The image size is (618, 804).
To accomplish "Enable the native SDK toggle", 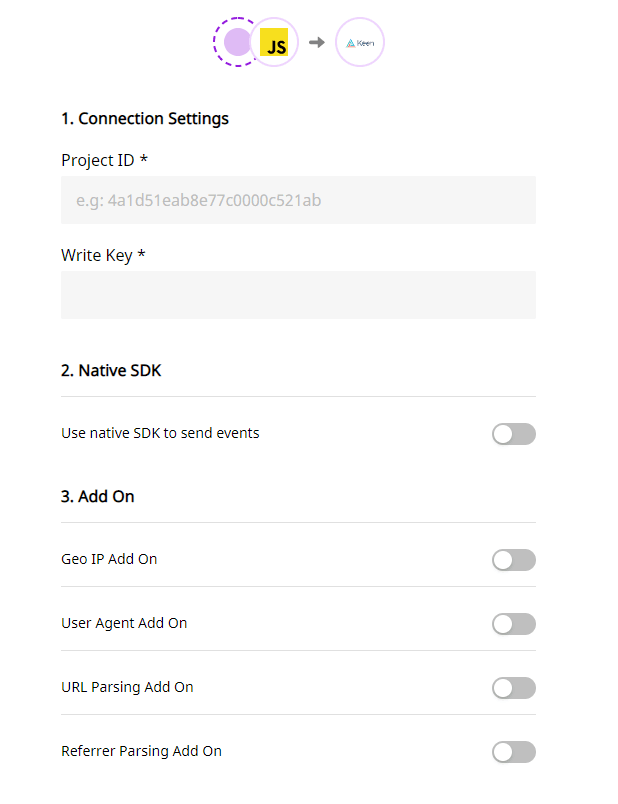I will pyautogui.click(x=514, y=434).
